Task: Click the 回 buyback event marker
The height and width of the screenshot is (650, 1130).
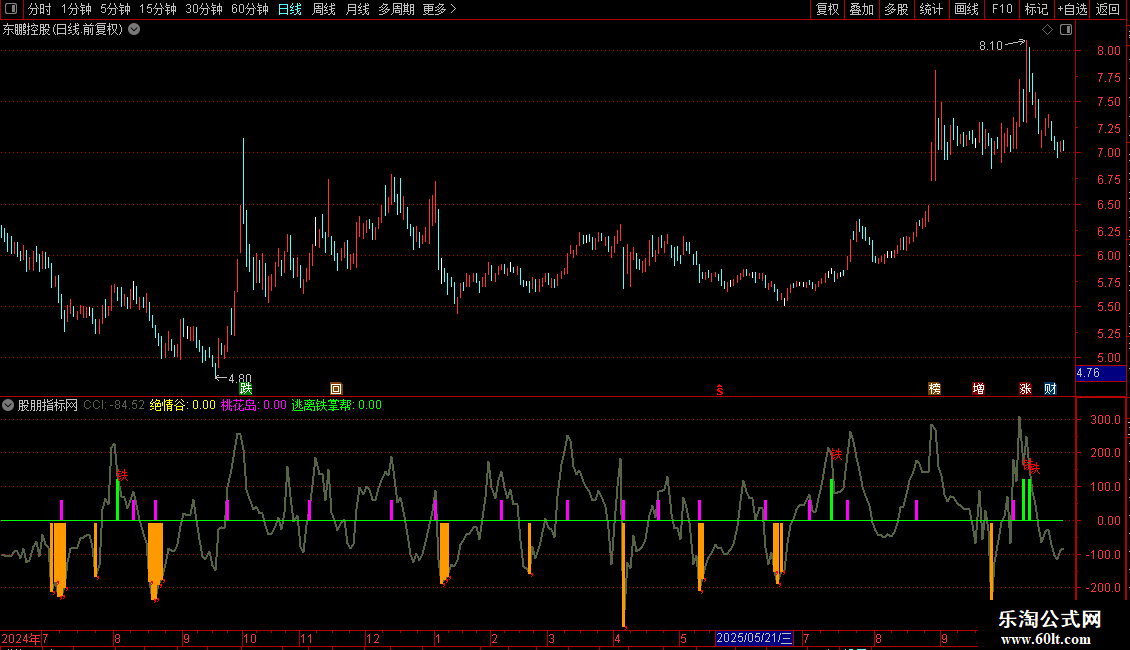Action: pos(336,389)
